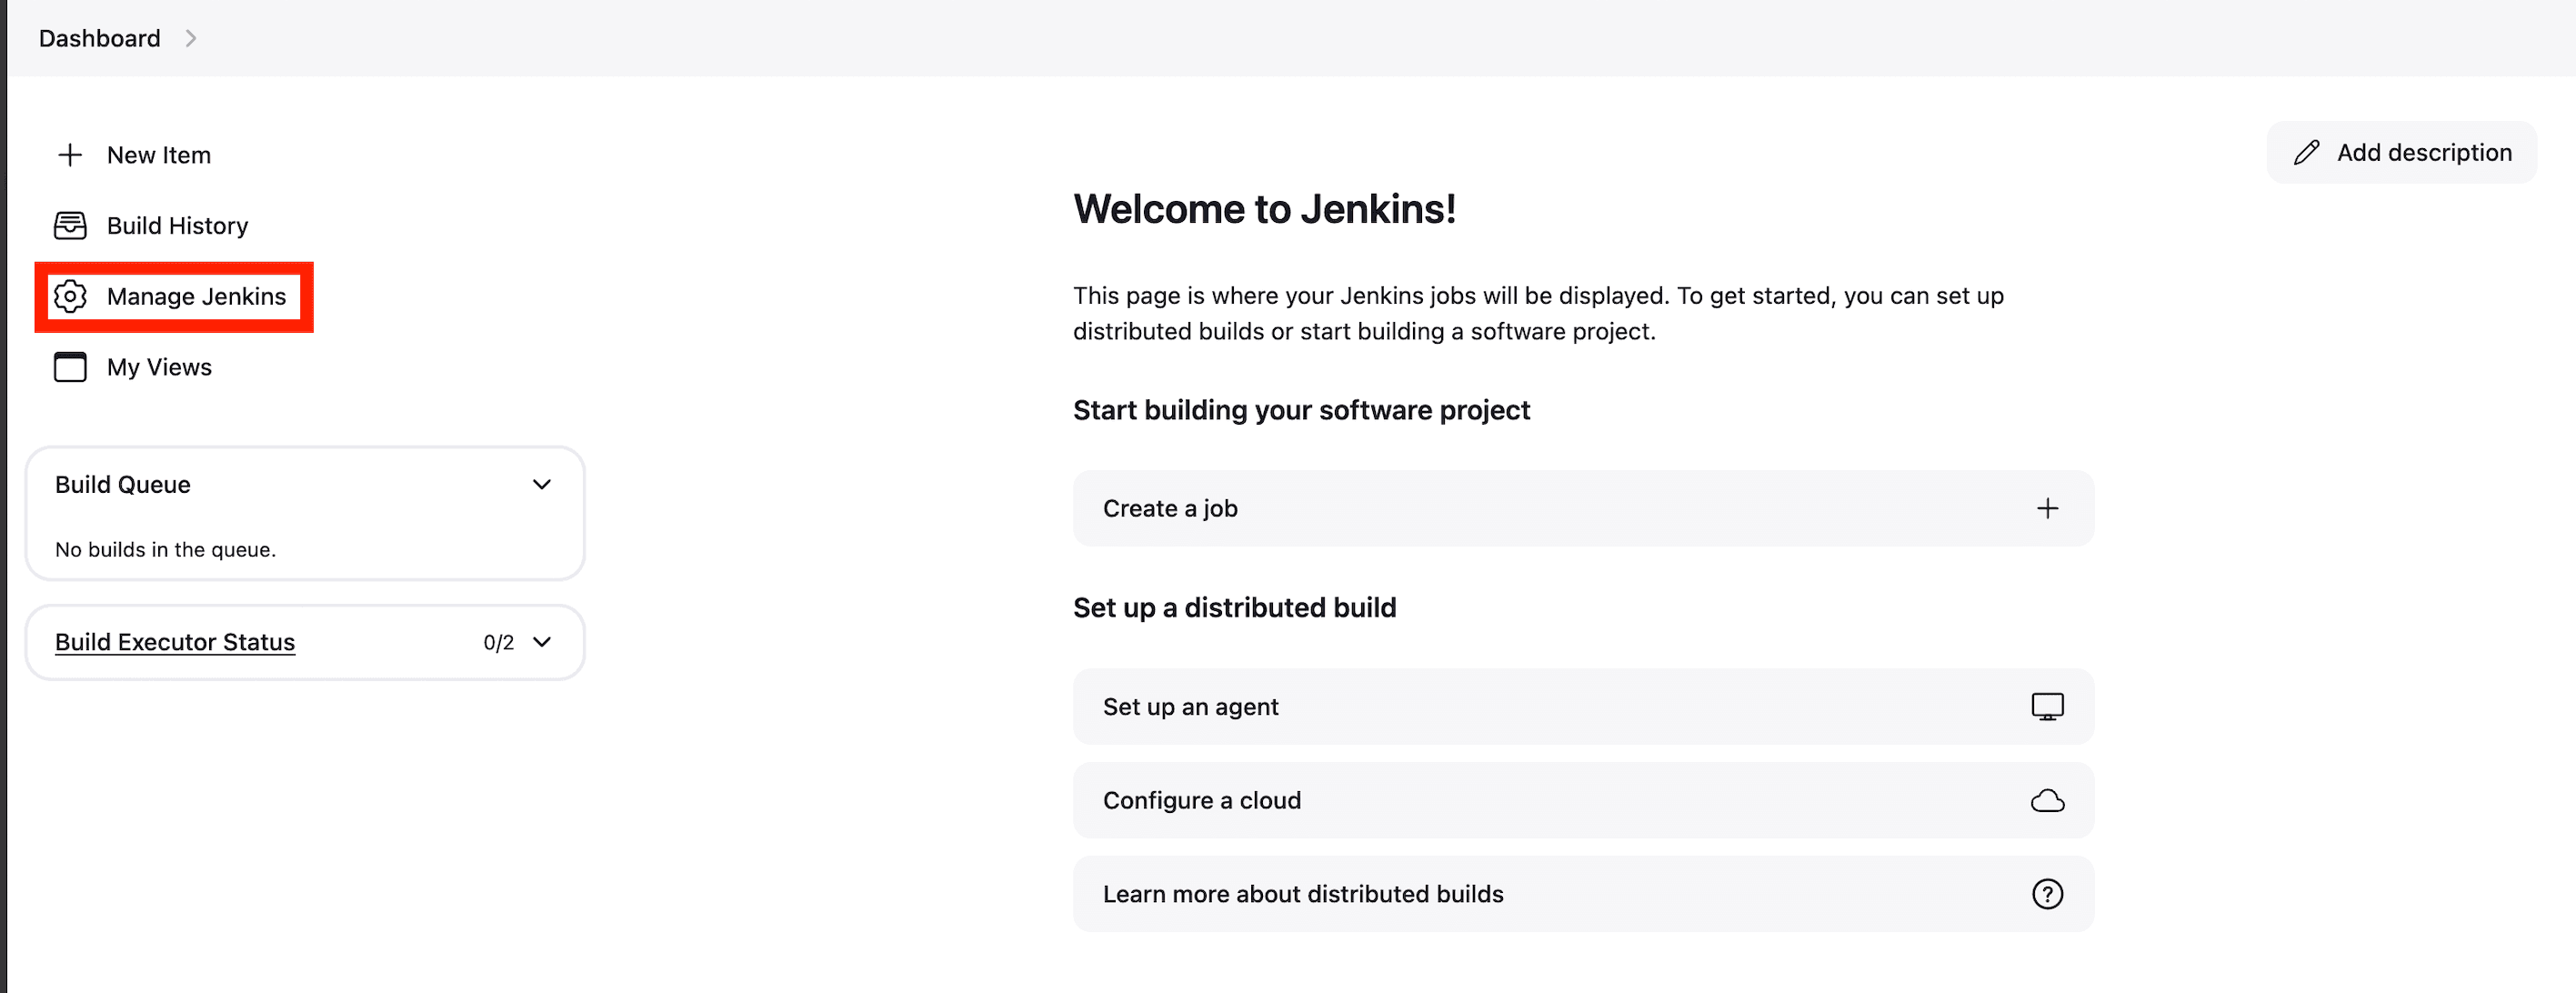Click Create a job
Screen dimensions: 2576x993
tap(1169, 508)
